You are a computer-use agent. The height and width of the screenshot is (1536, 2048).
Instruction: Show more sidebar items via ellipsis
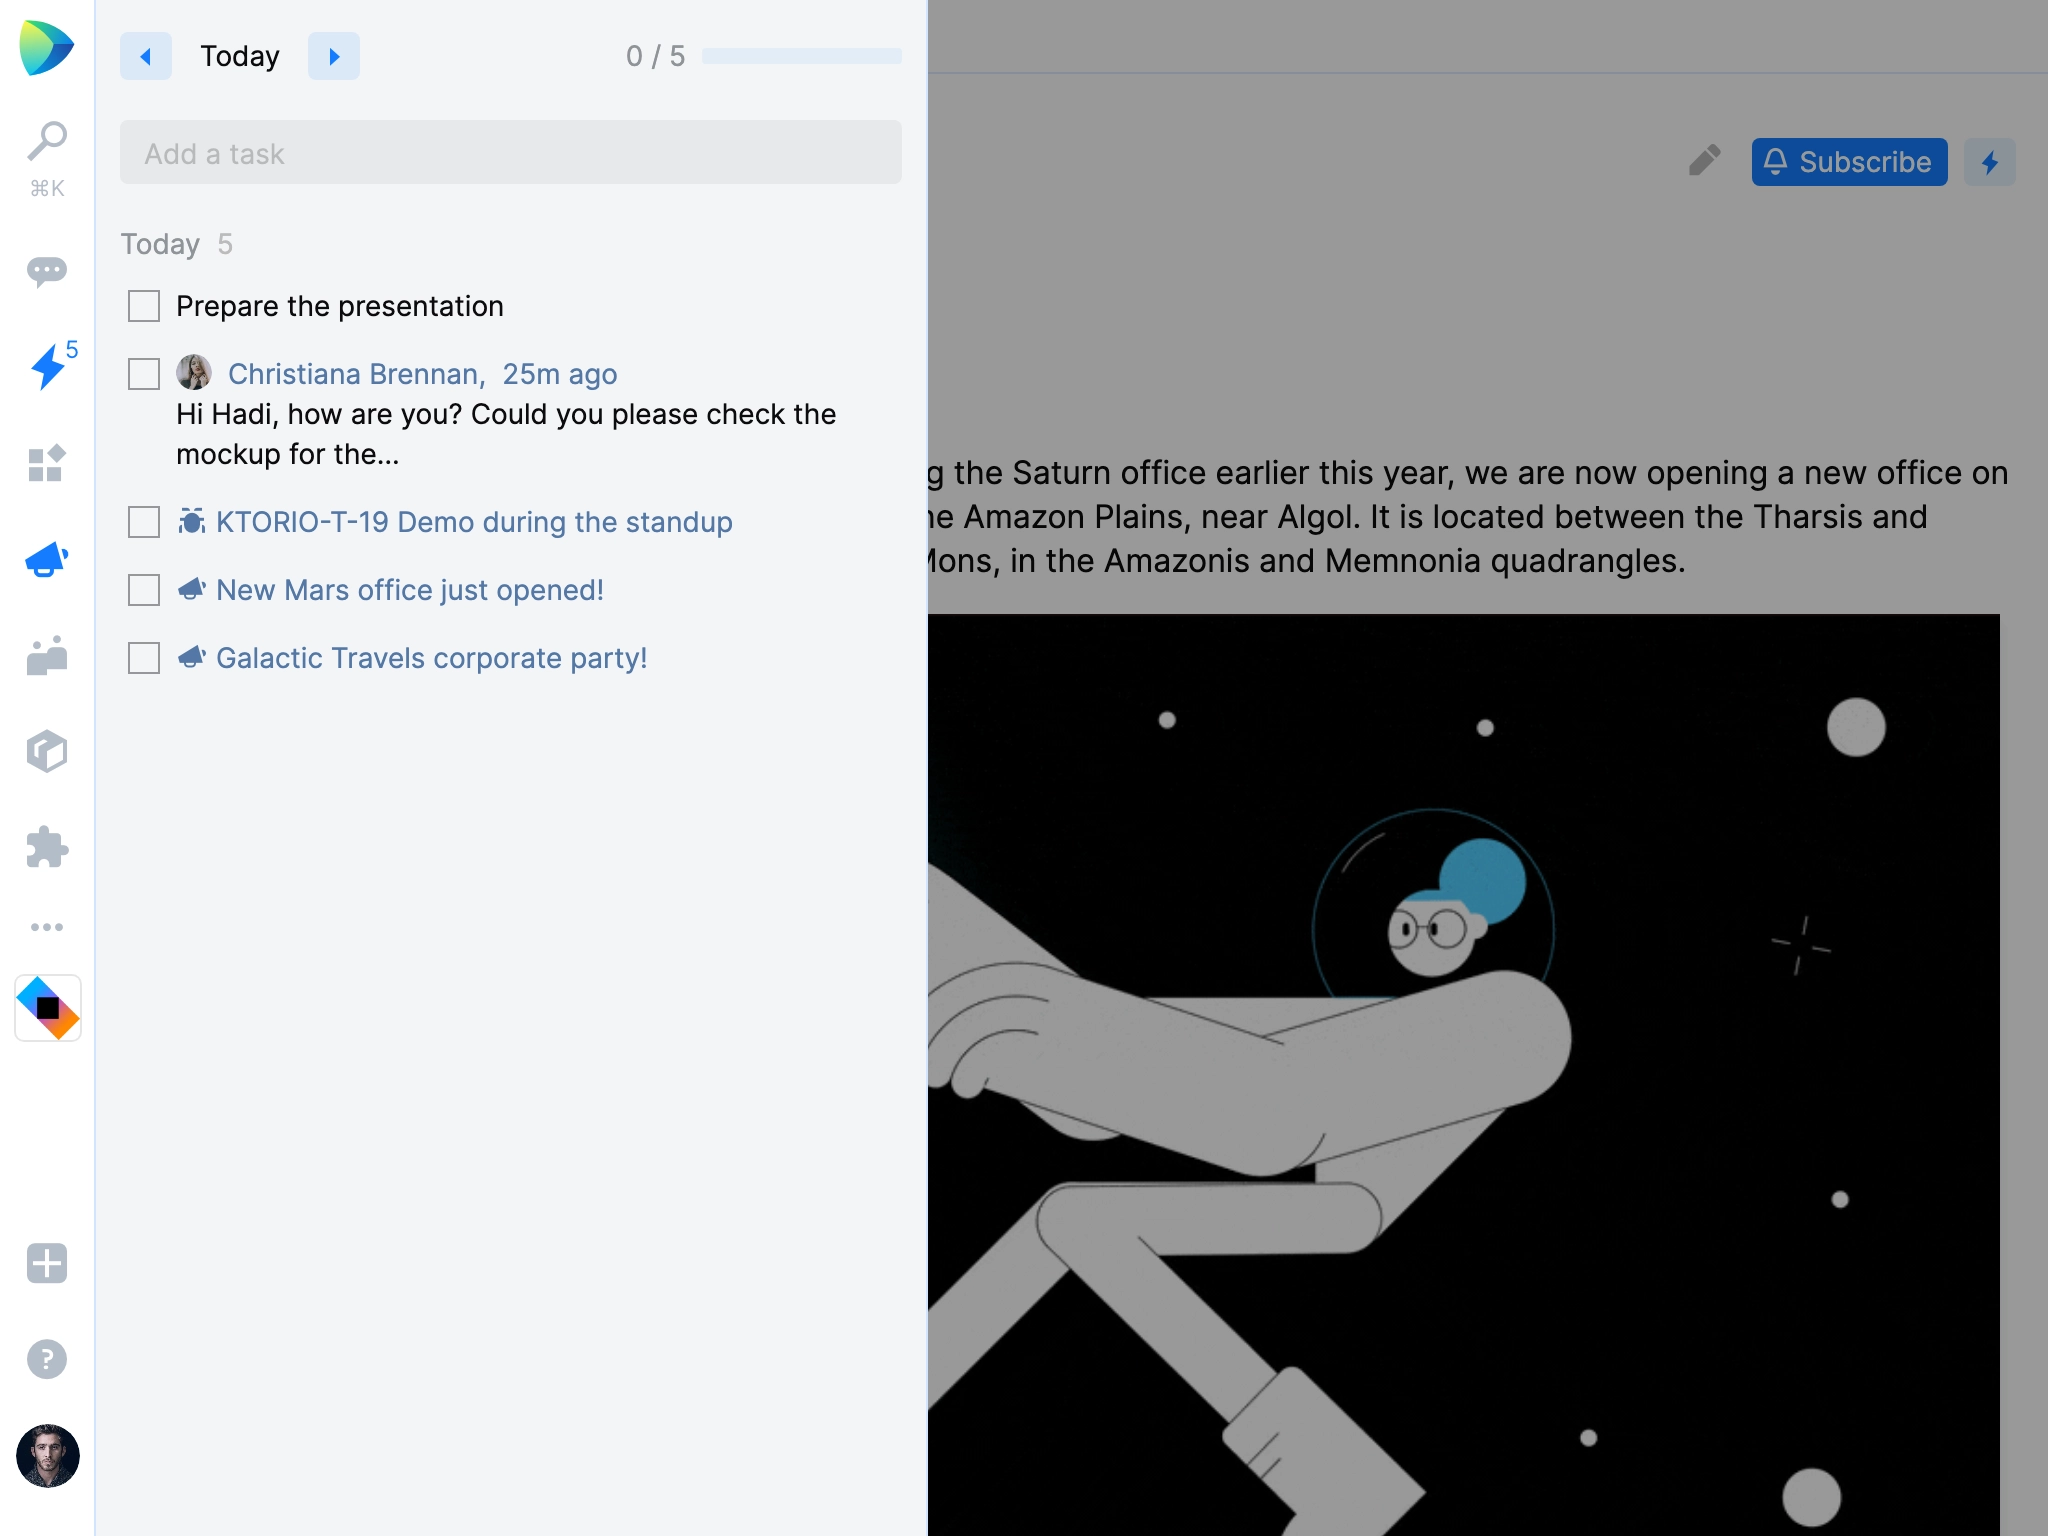tap(47, 927)
